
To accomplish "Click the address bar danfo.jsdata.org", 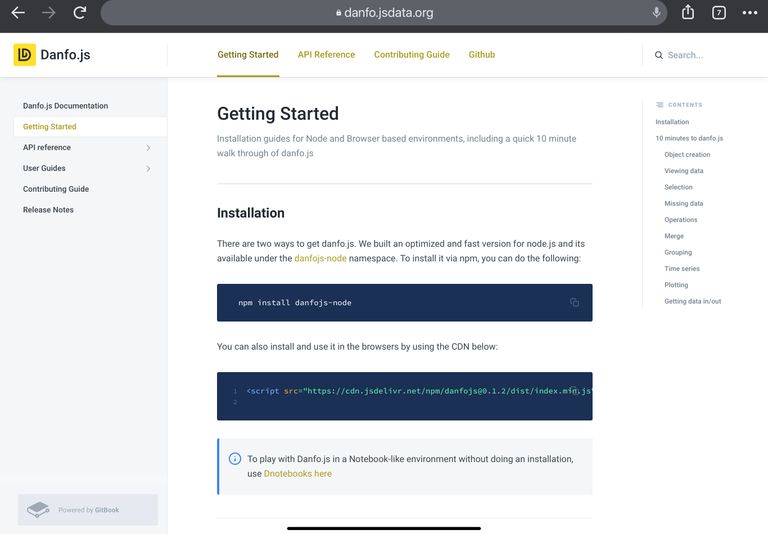I will pos(384,13).
